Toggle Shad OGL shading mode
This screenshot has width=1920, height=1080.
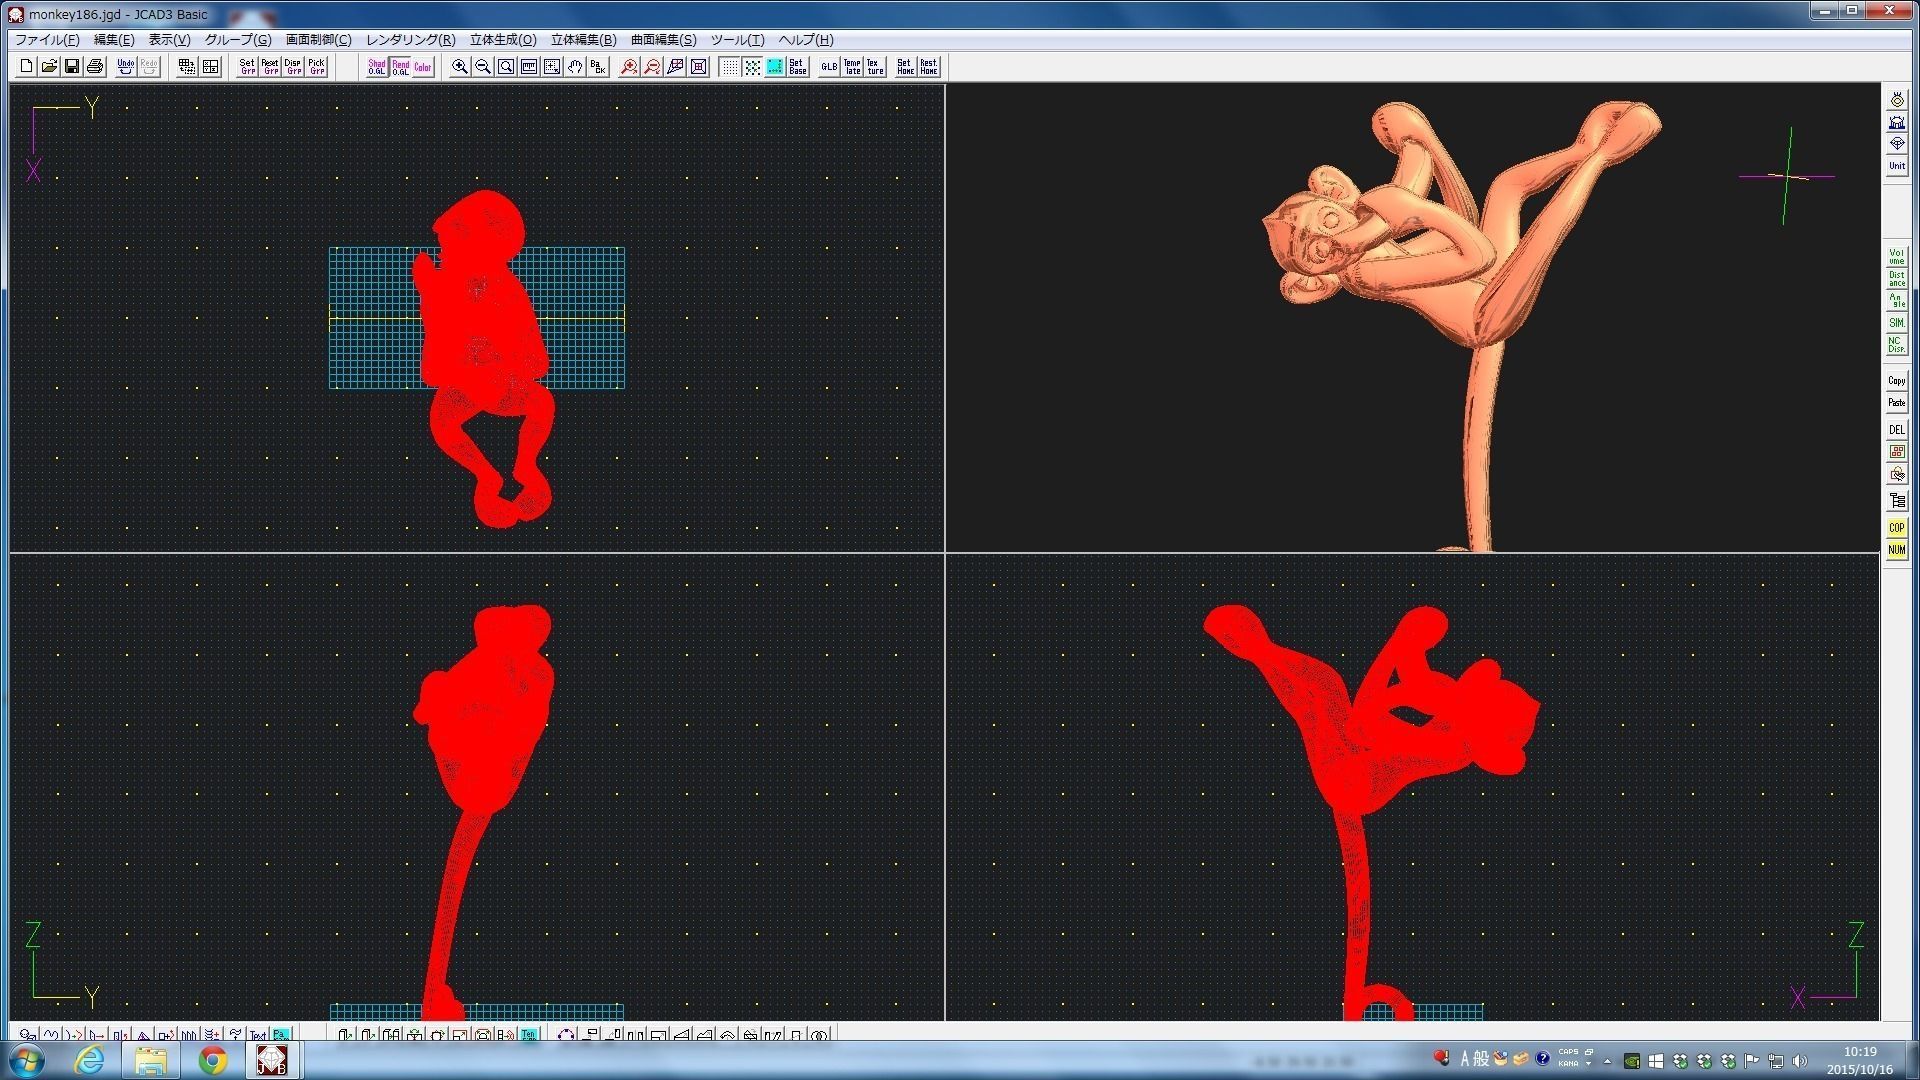[377, 67]
